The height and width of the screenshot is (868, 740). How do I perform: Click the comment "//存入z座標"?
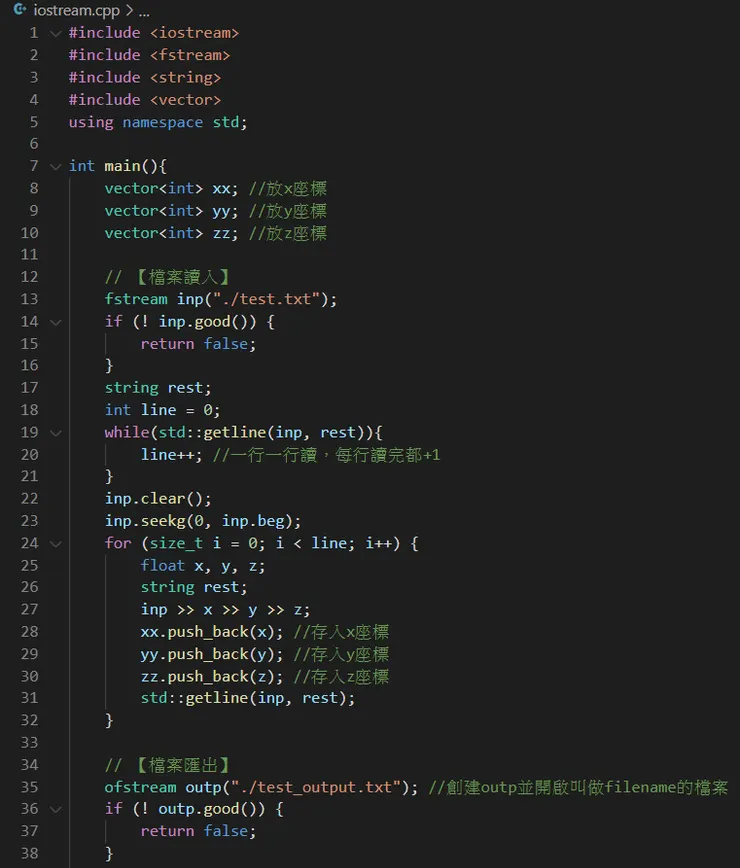pyautogui.click(x=341, y=676)
